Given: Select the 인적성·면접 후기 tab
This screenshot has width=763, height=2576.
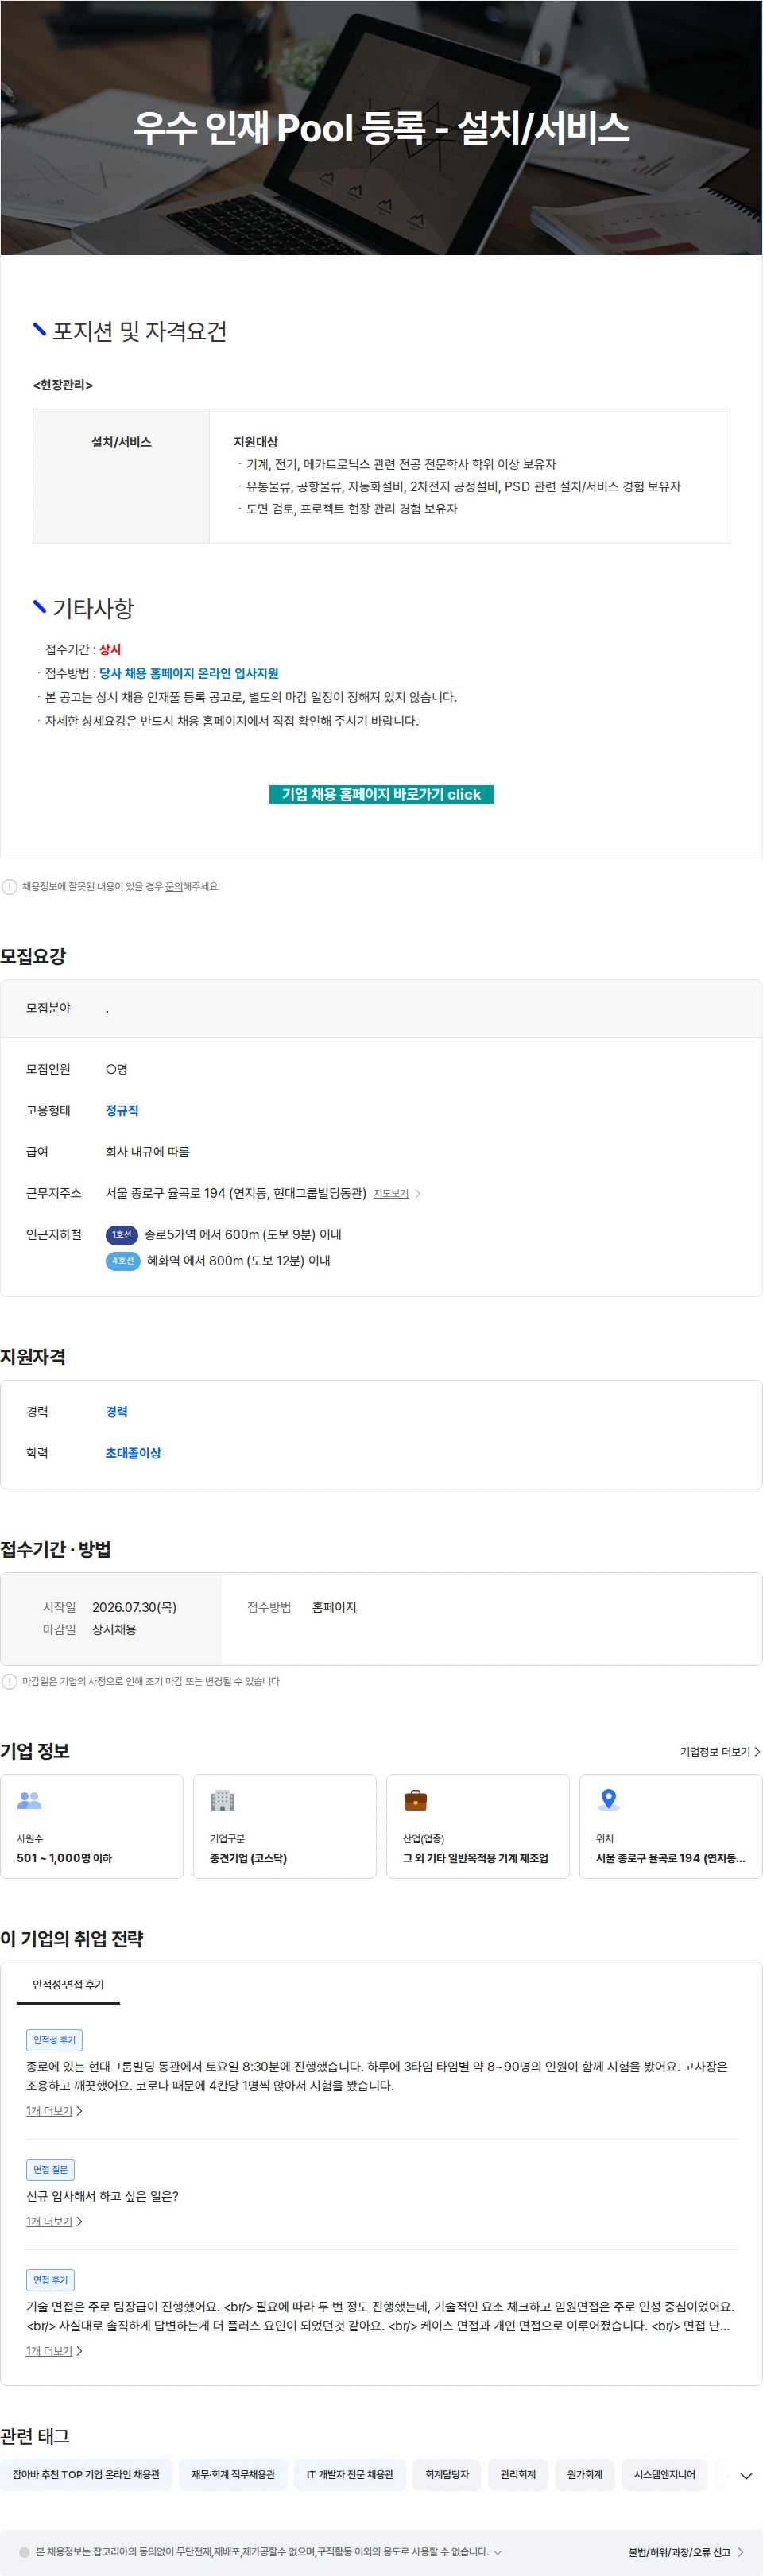Looking at the screenshot, I should click(x=68, y=1984).
